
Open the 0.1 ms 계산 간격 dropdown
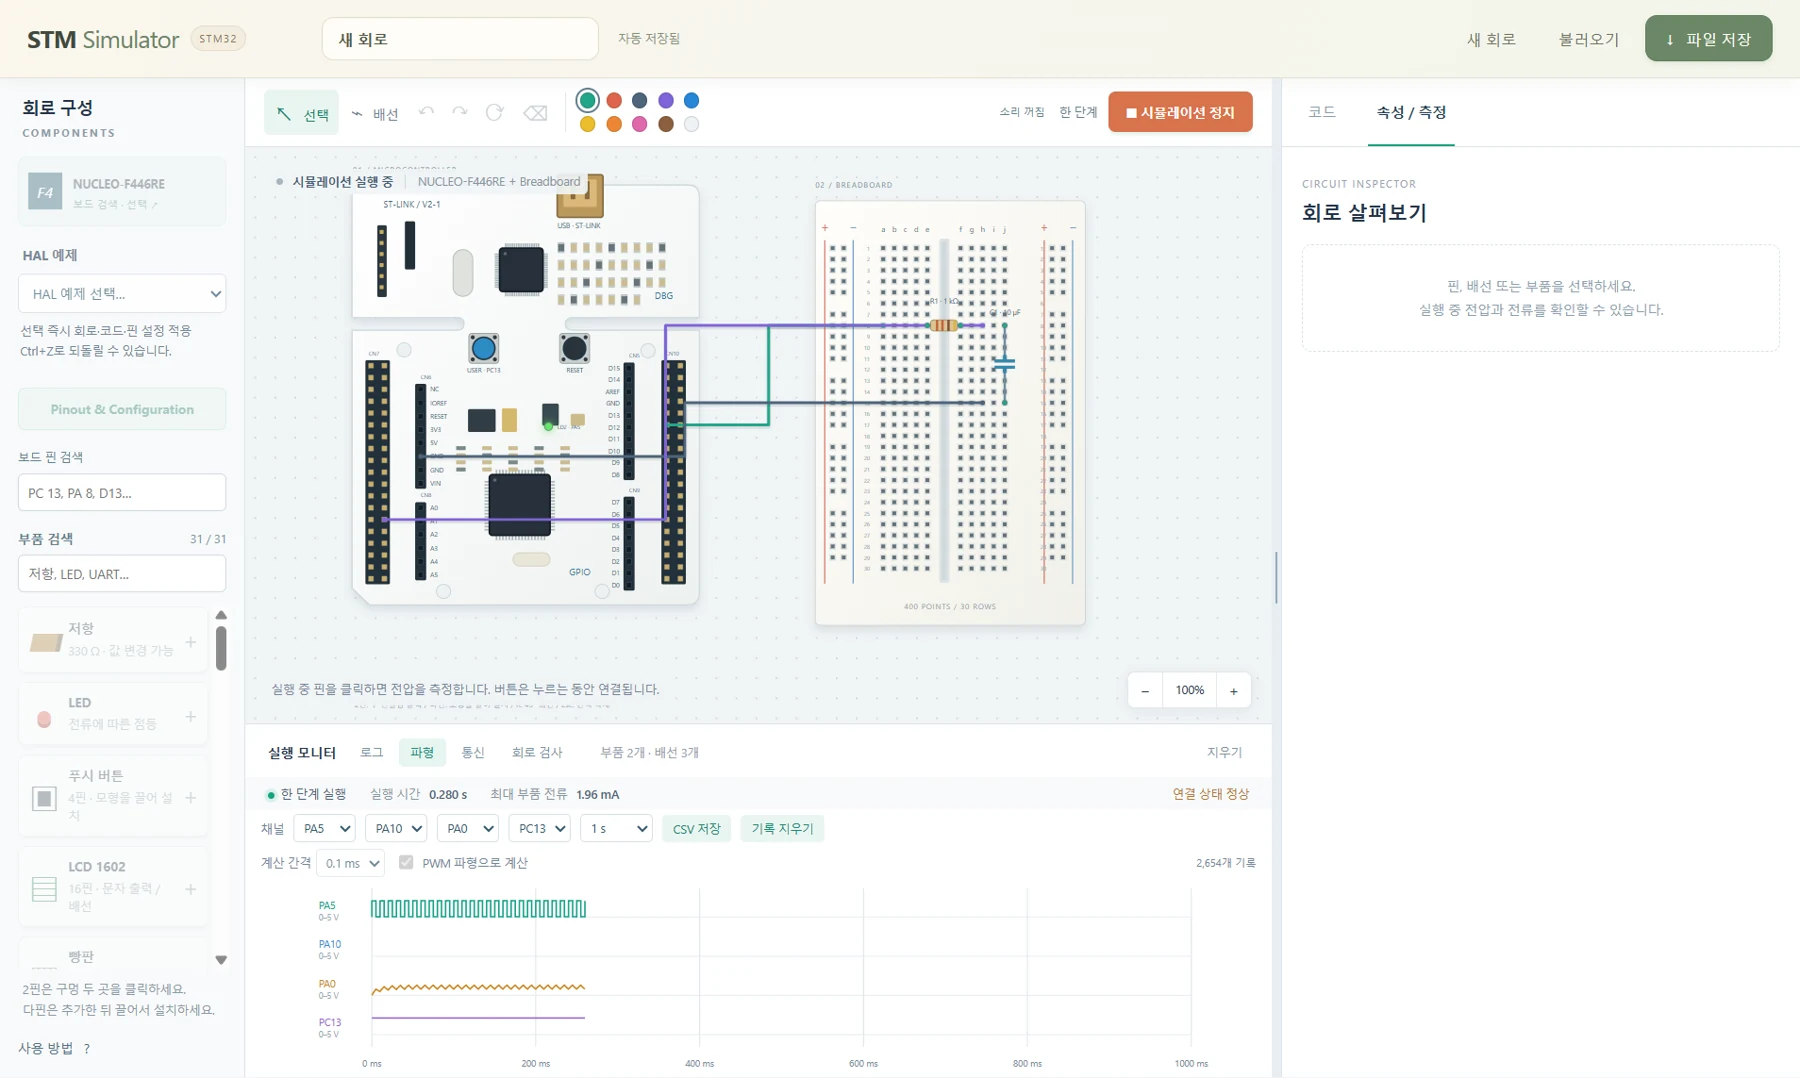[x=351, y=863]
